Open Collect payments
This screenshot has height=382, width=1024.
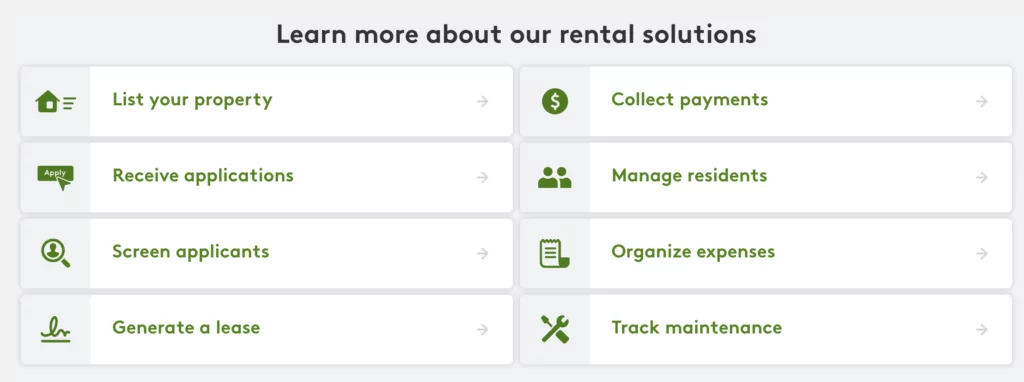pos(690,100)
